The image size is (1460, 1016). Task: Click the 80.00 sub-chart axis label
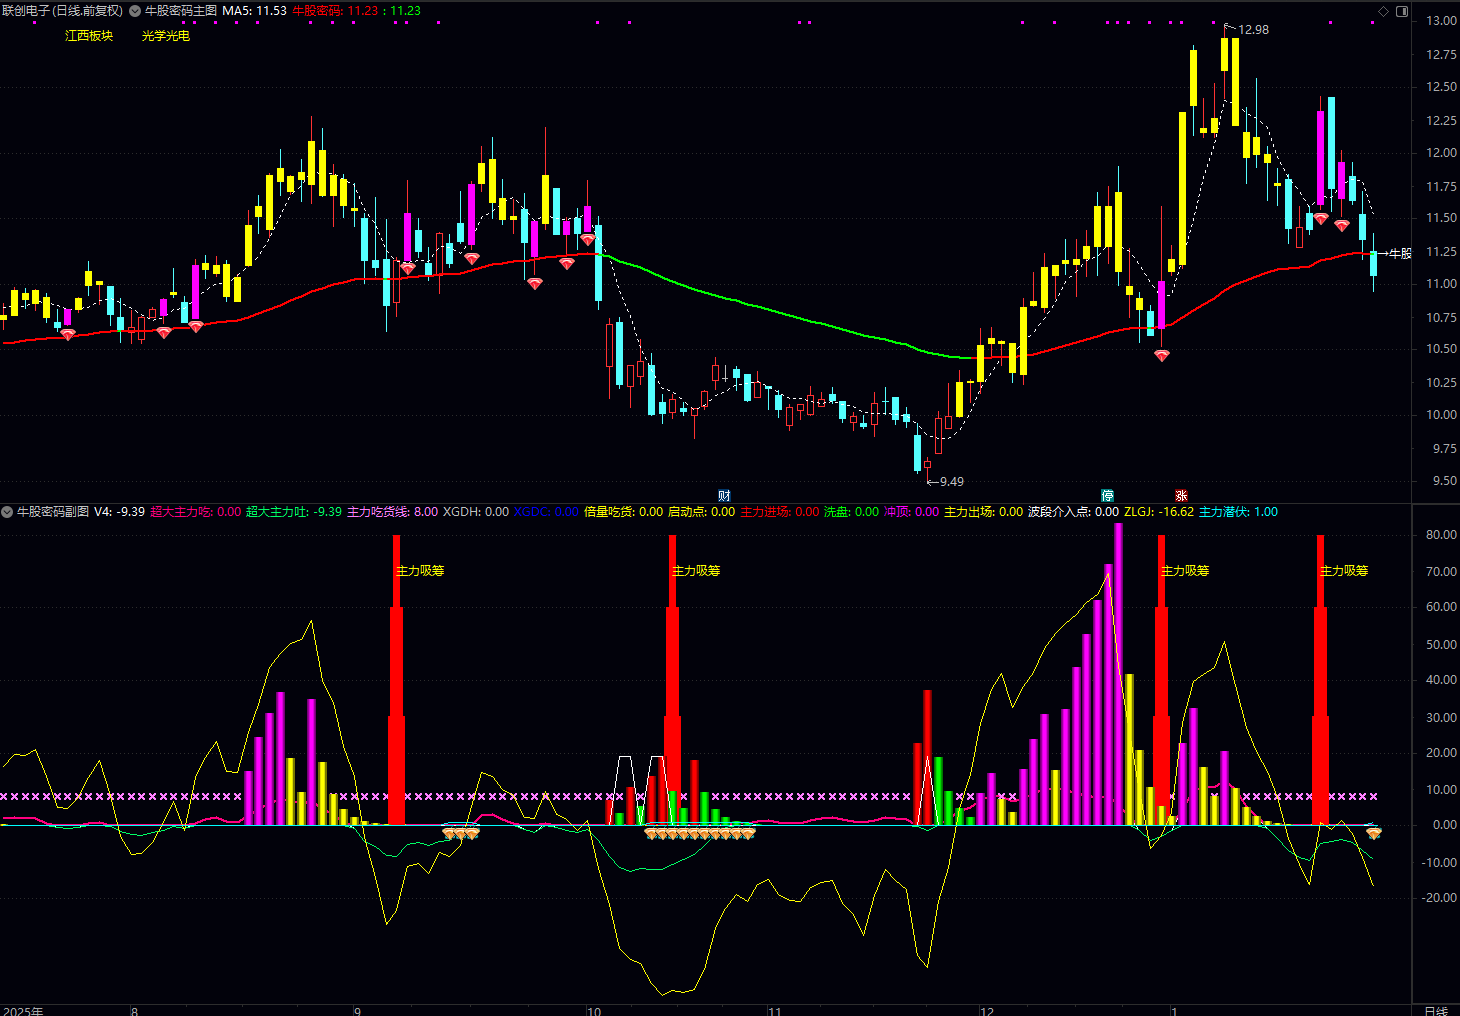tap(1441, 535)
